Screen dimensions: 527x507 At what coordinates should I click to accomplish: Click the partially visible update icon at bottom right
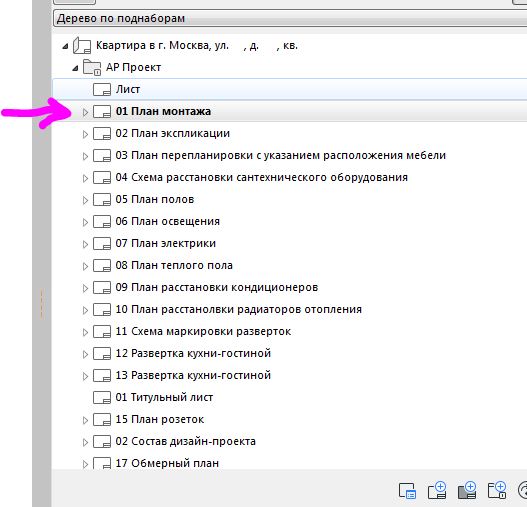(523, 490)
